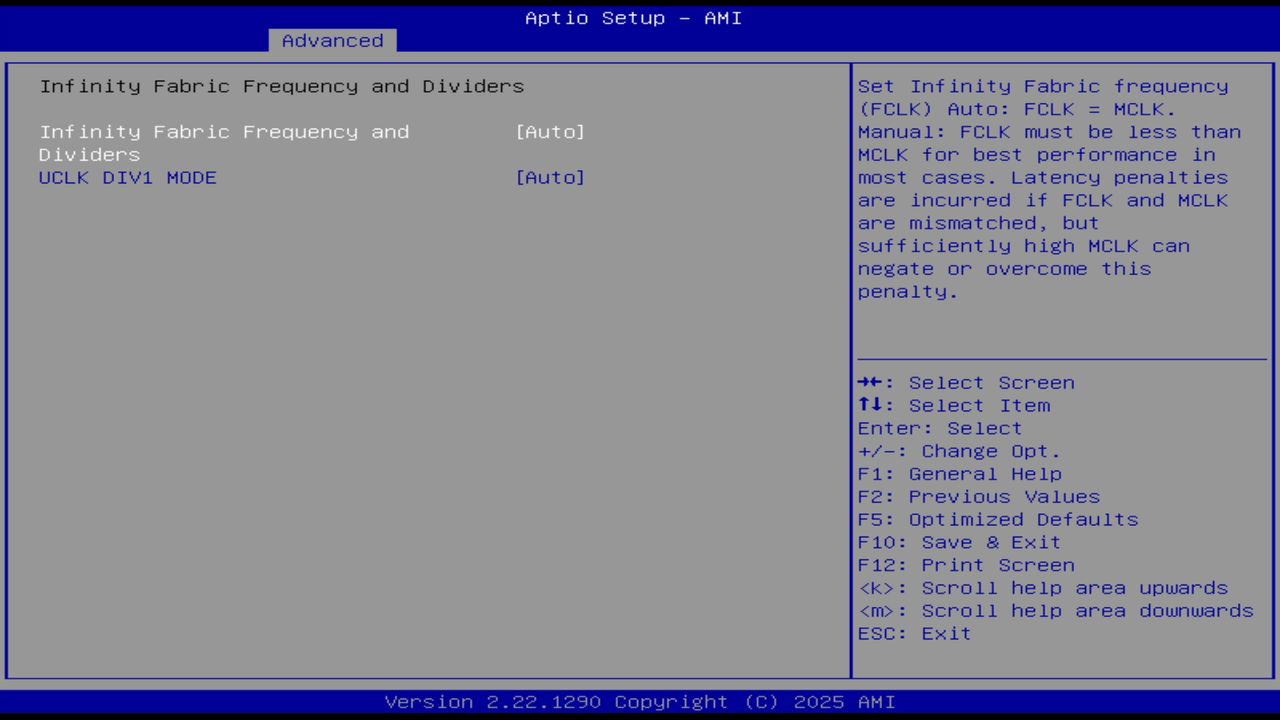The height and width of the screenshot is (720, 1280).
Task: Click ESC: Exit entry
Action: coord(914,633)
